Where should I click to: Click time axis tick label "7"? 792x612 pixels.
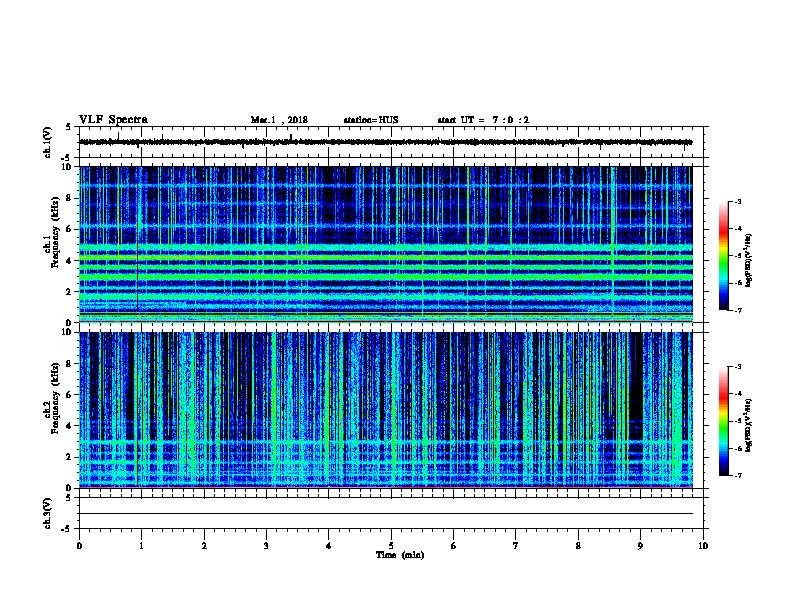pos(516,546)
